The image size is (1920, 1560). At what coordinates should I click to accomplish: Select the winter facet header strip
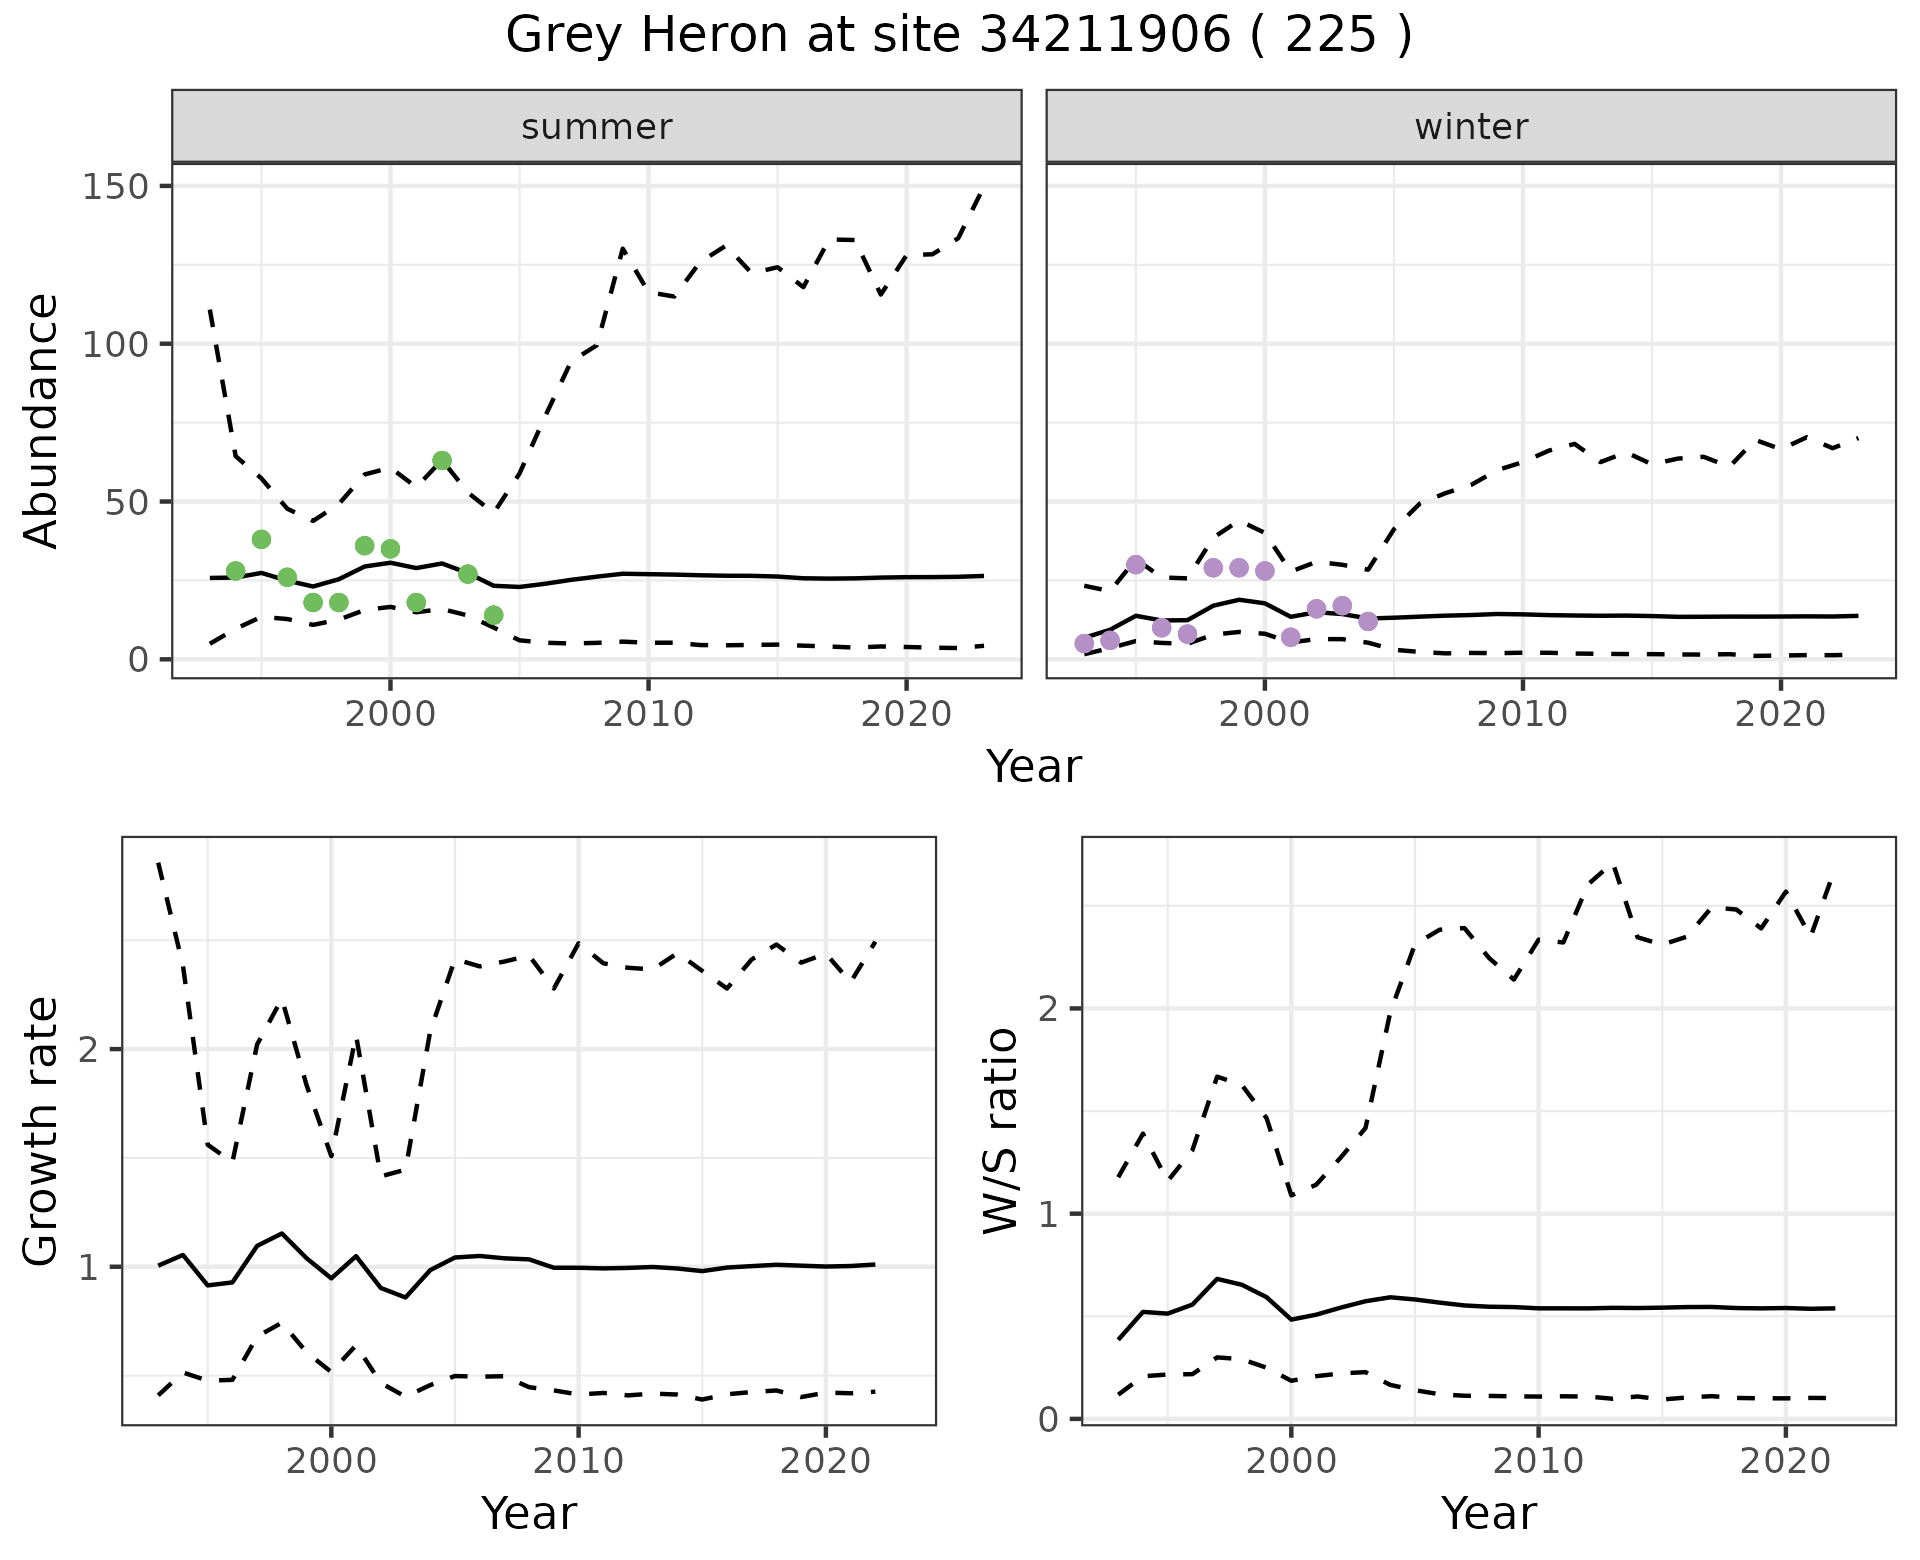tap(1470, 127)
